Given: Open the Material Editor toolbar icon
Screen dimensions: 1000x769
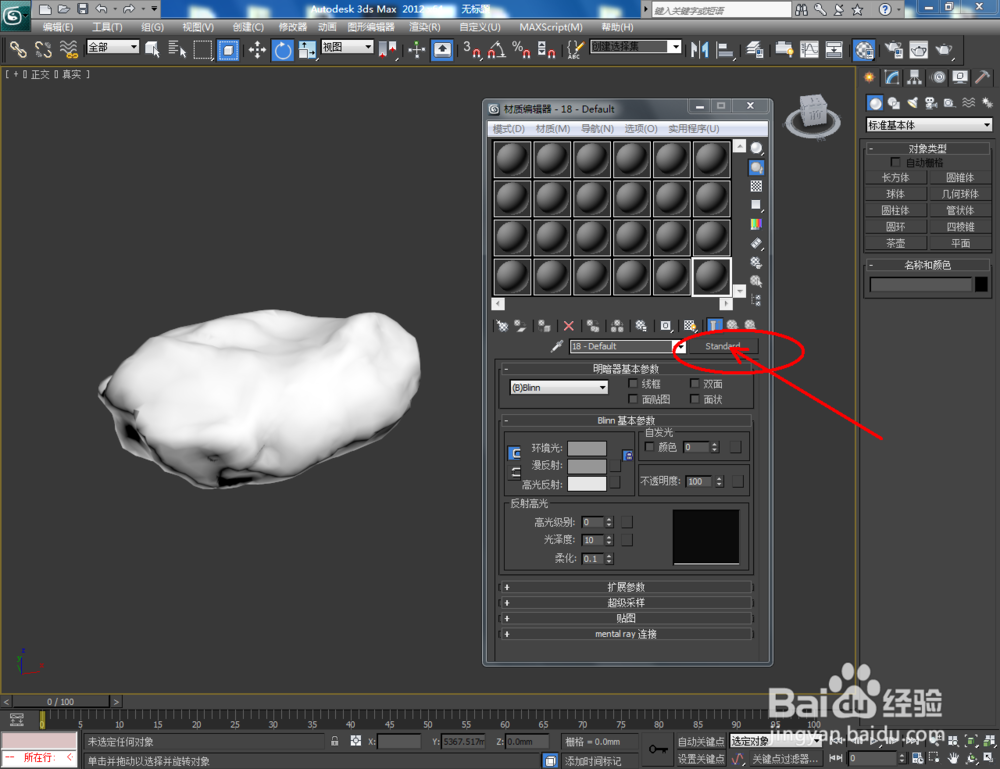Looking at the screenshot, I should (864, 49).
